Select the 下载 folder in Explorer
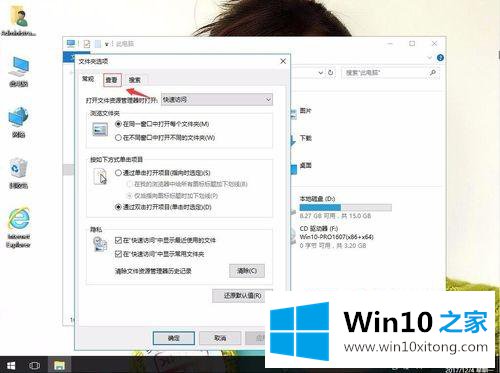The width and height of the screenshot is (500, 373). (306, 138)
